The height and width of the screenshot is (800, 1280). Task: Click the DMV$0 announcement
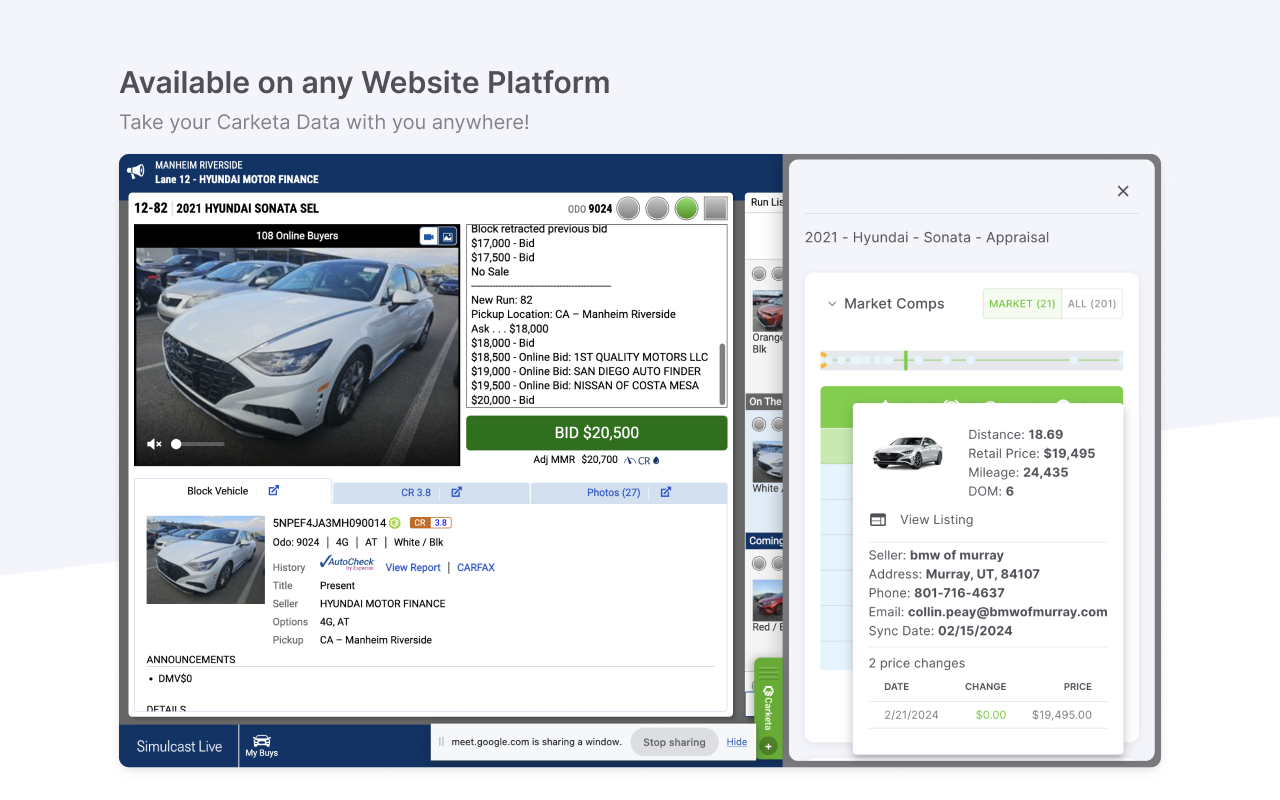click(174, 679)
